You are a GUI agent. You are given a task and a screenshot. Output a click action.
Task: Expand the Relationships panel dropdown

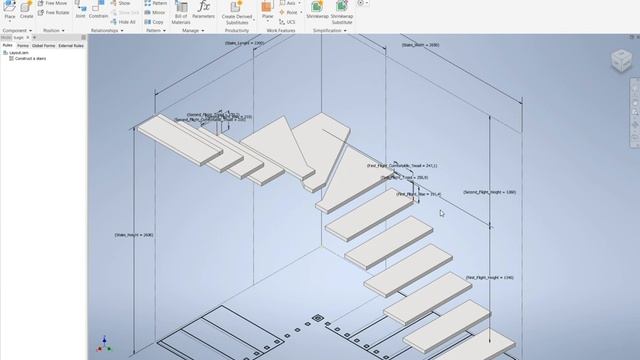click(x=122, y=31)
